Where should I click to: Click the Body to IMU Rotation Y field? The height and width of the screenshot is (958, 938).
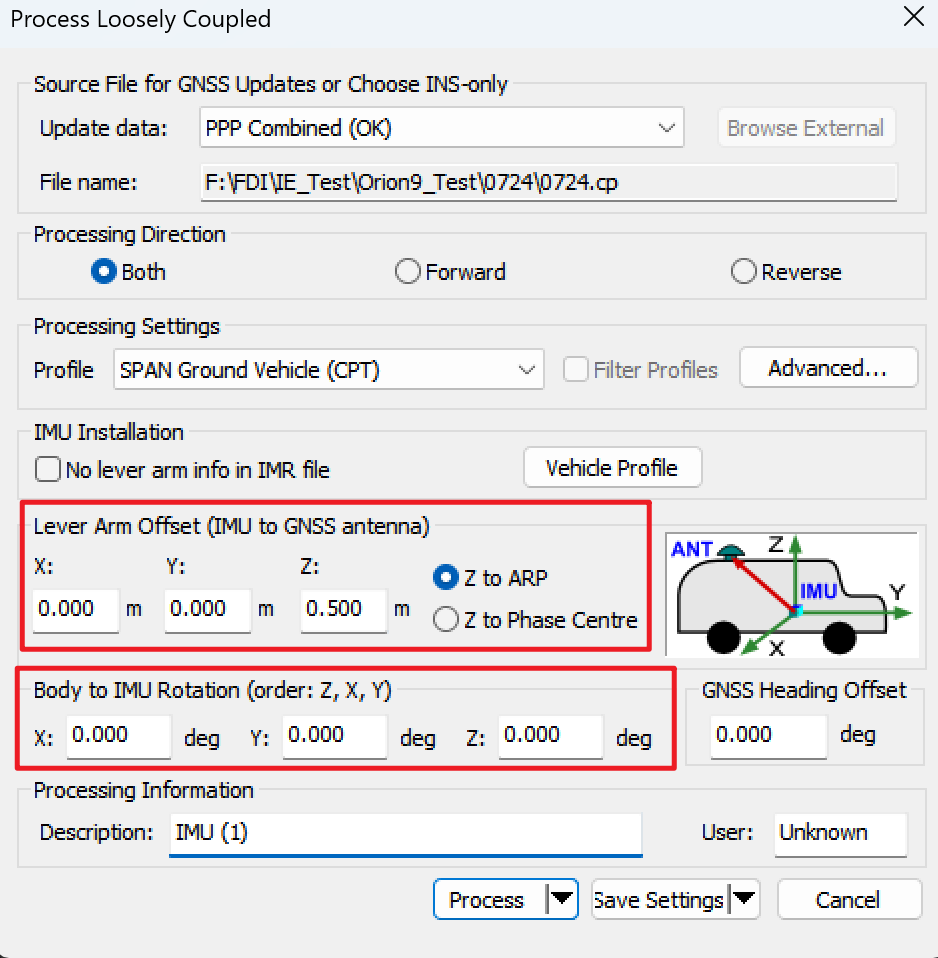pos(334,736)
